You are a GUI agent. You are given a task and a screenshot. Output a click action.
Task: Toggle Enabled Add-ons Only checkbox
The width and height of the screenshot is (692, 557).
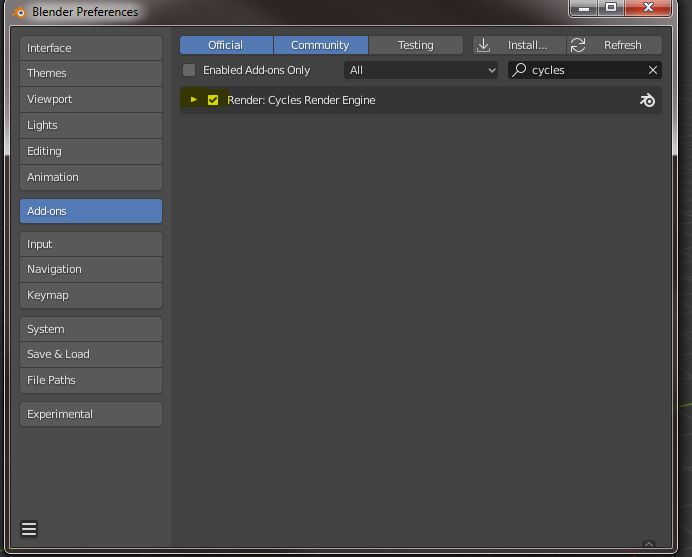pos(189,70)
